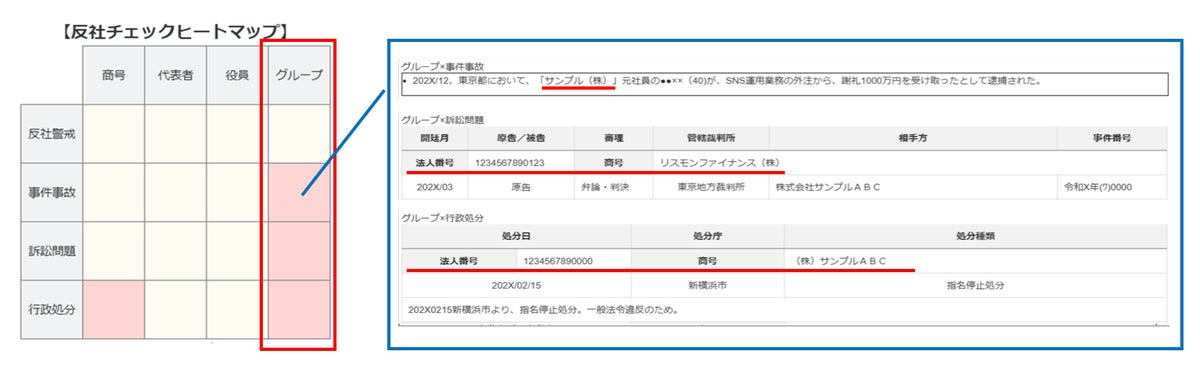Click the 202X/03 court date cell
Screen dimensions: 1200x370
[x=436, y=187]
